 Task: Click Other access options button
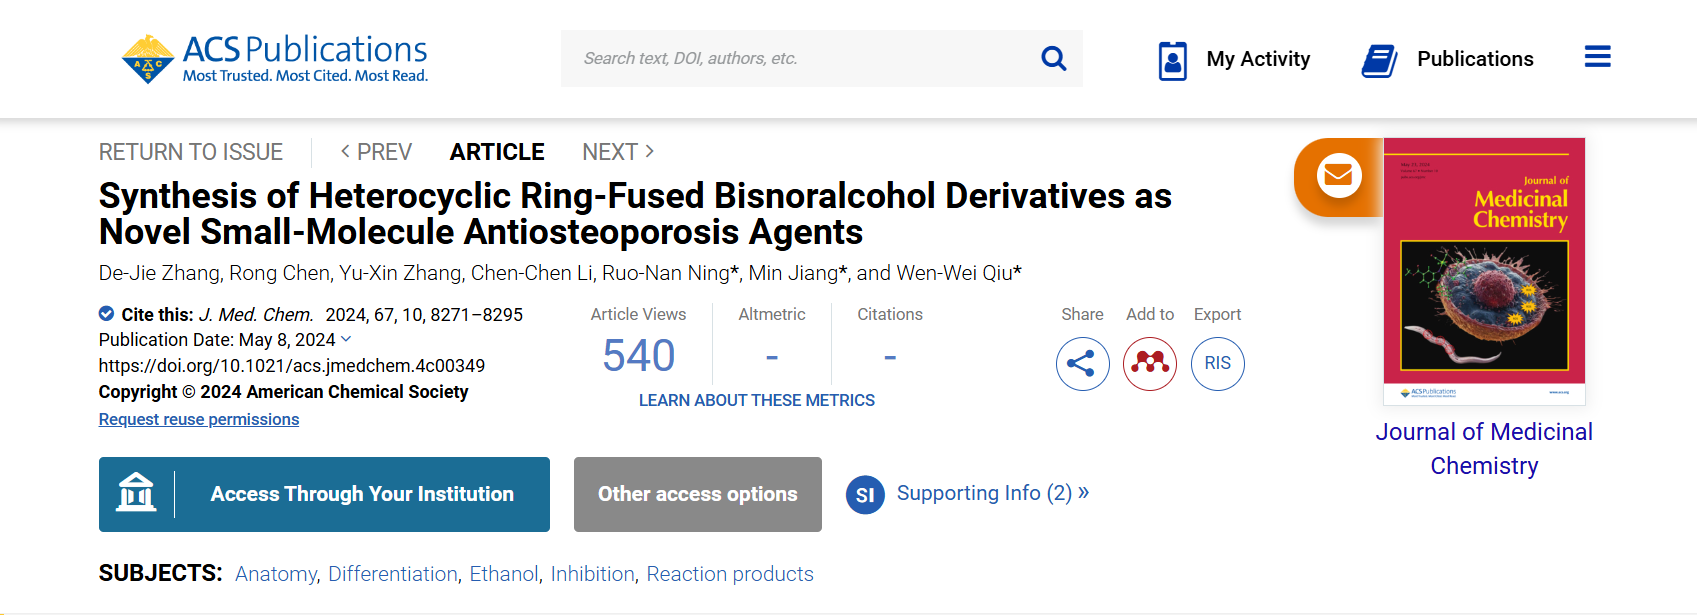(x=698, y=494)
